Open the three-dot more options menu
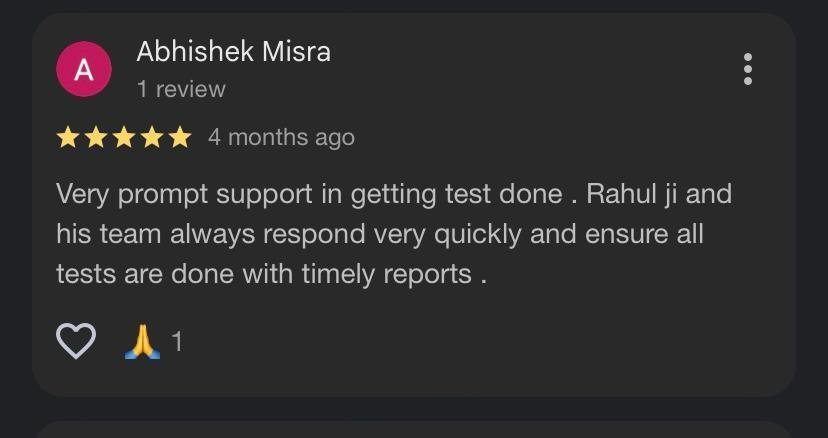 (747, 69)
